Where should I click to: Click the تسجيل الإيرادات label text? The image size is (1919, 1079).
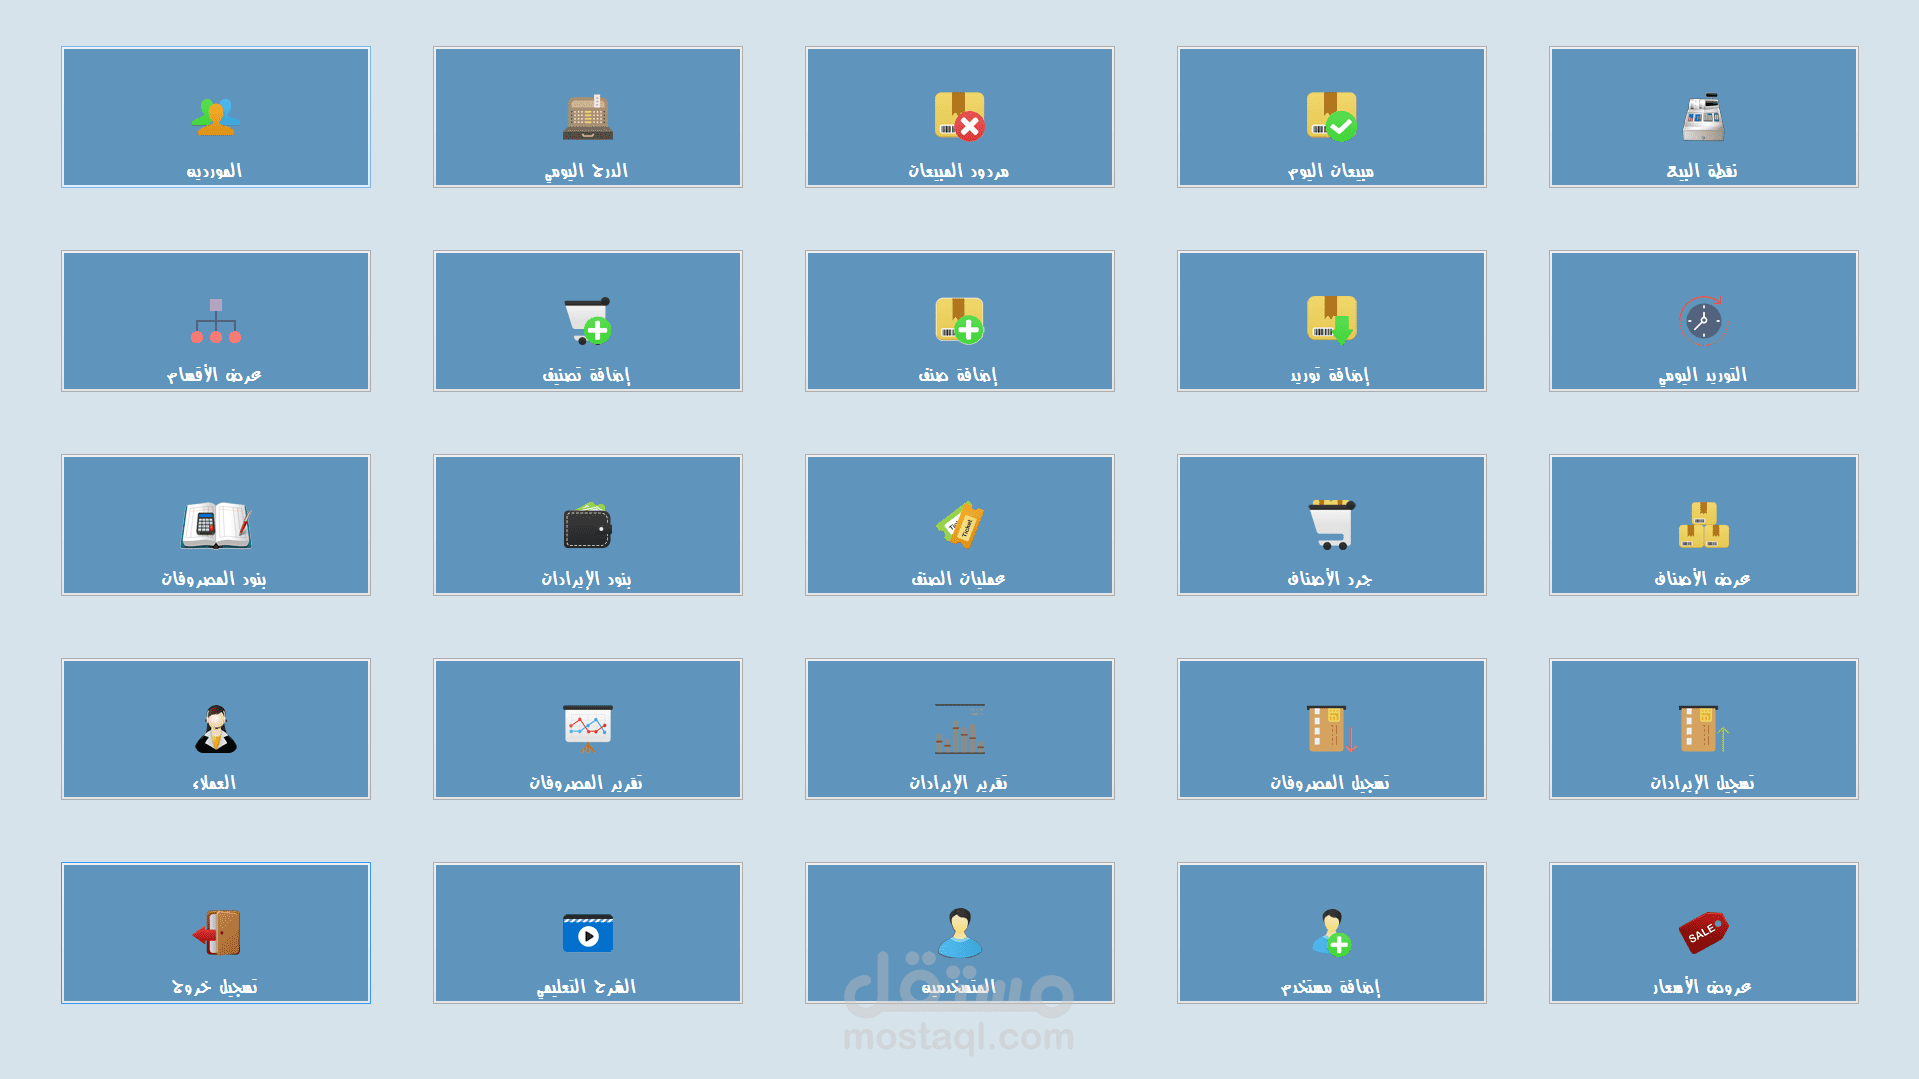[x=1702, y=783]
